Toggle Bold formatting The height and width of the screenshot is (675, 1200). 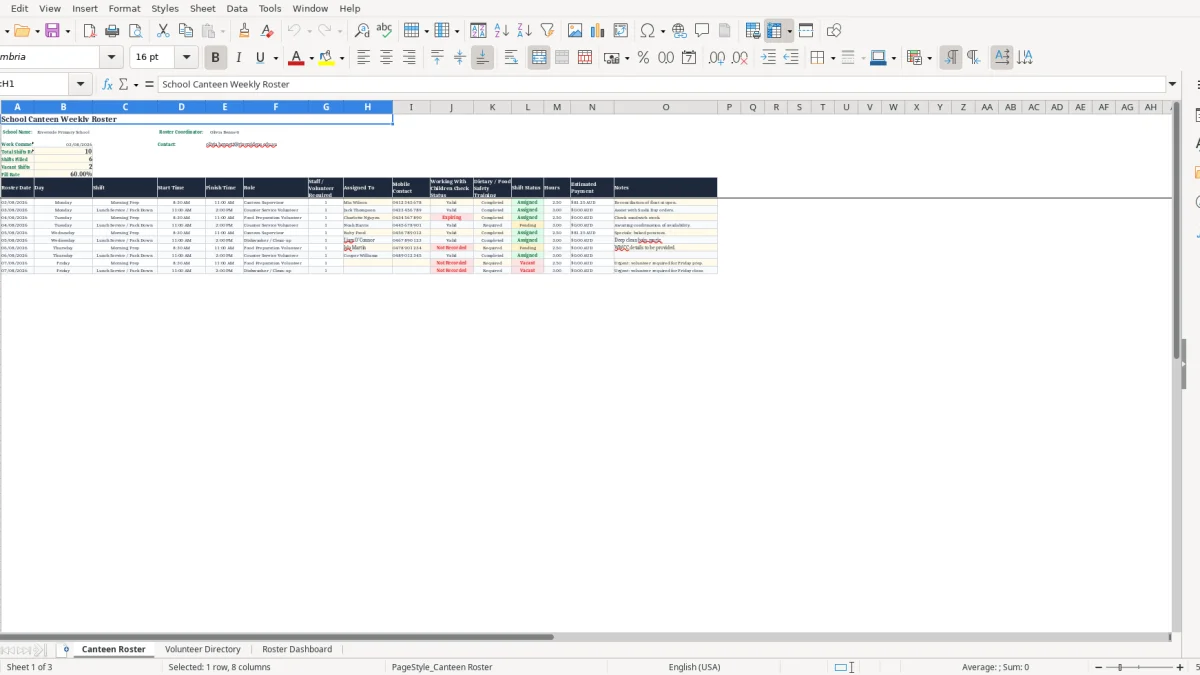(x=215, y=58)
